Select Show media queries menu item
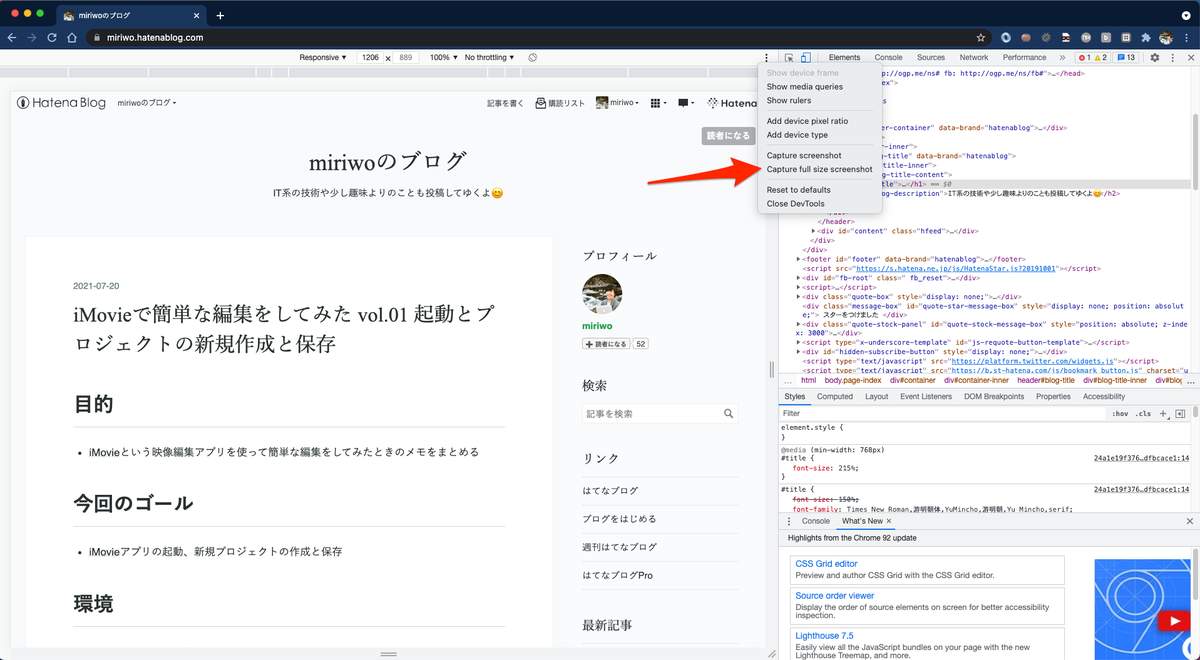1200x660 pixels. 805,87
